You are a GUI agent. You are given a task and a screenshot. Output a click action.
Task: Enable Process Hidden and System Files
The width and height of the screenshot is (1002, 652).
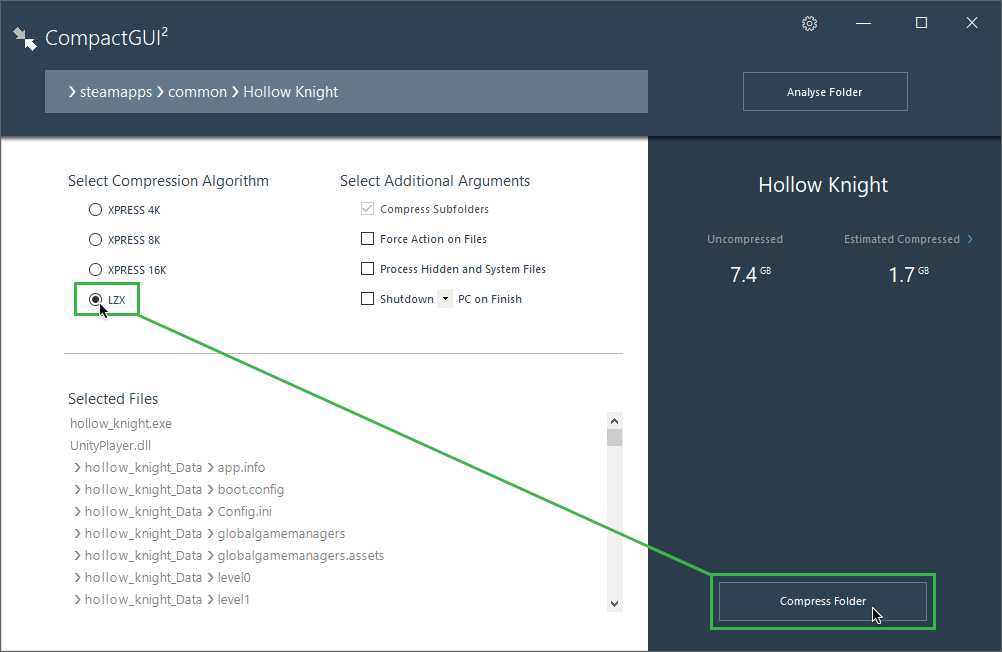pyautogui.click(x=367, y=269)
